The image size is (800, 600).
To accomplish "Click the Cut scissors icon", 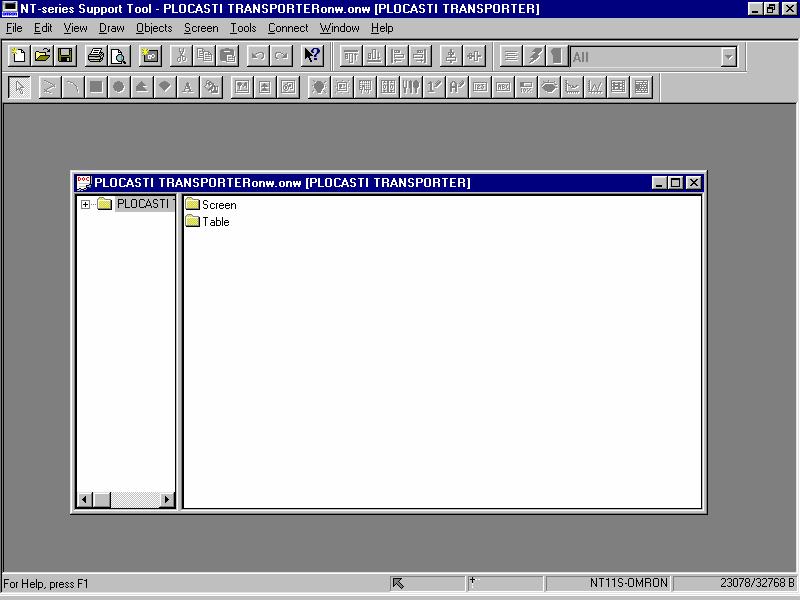I will click(181, 56).
